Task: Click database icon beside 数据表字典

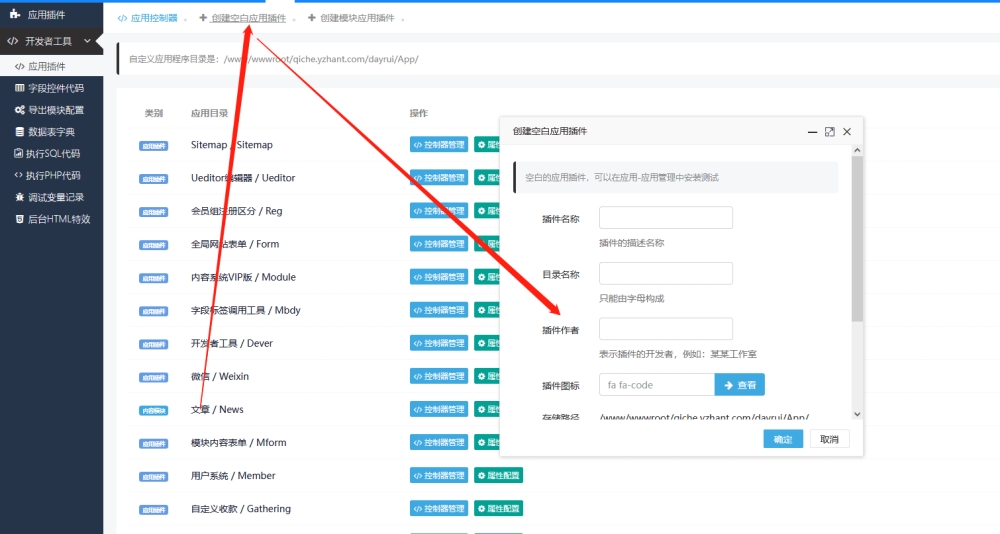Action: pos(20,131)
